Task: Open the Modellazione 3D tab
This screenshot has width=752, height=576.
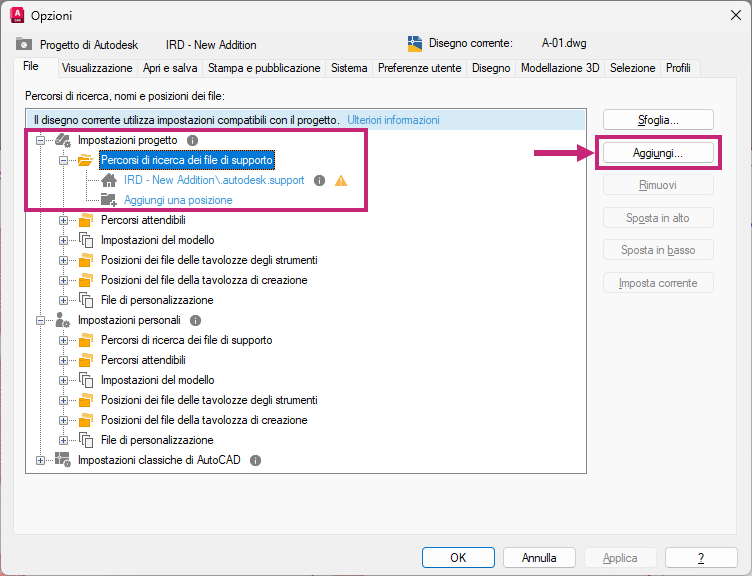Action: point(560,68)
